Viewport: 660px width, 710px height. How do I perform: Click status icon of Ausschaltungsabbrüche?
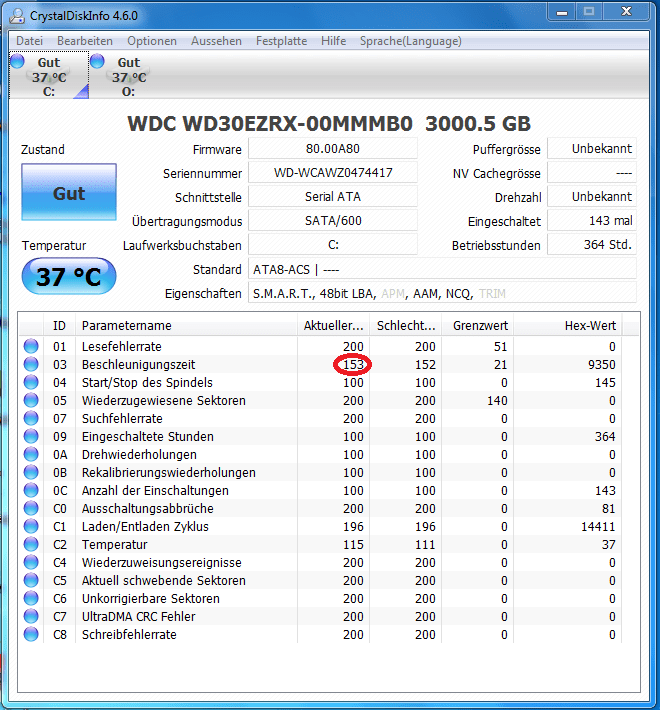click(x=31, y=509)
